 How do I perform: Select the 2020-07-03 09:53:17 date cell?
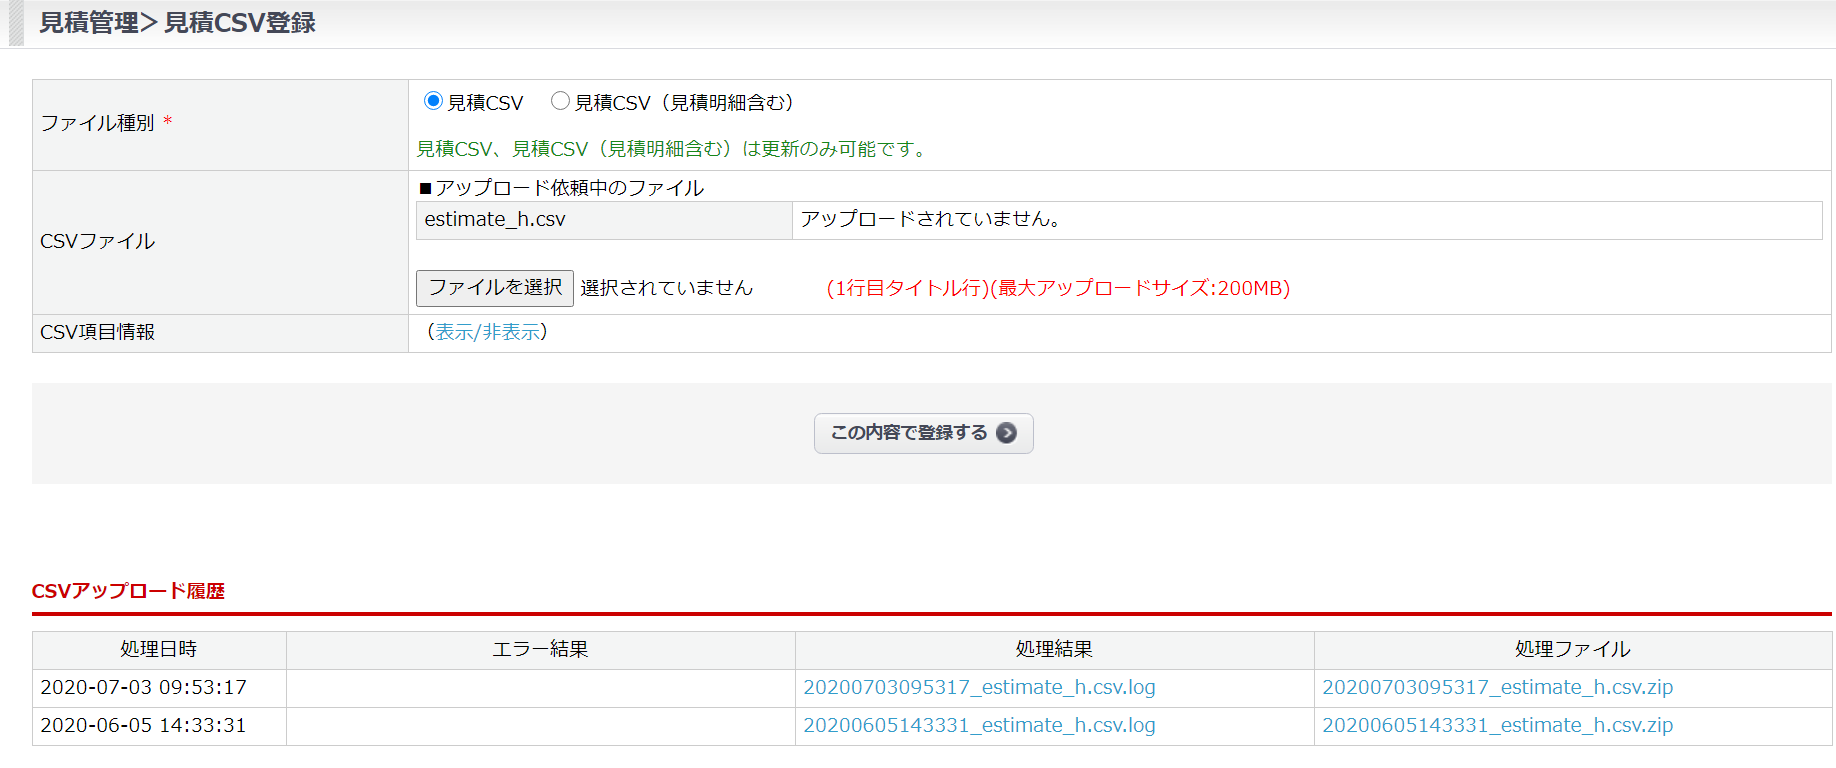pyautogui.click(x=144, y=688)
